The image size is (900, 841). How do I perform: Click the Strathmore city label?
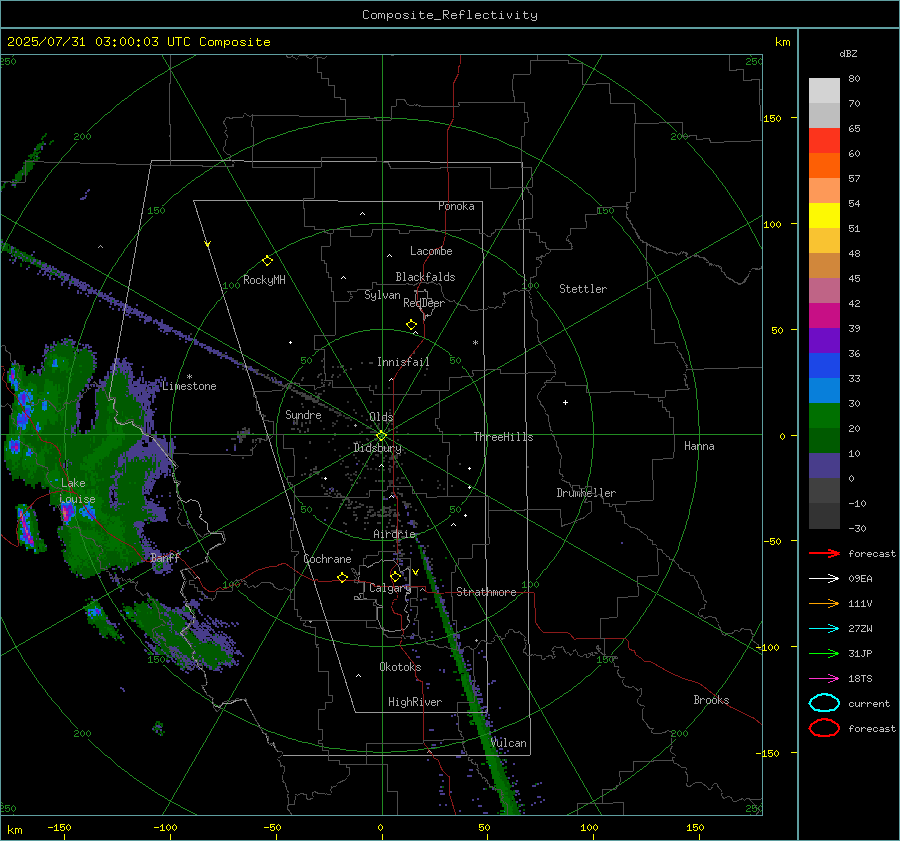(x=486, y=592)
